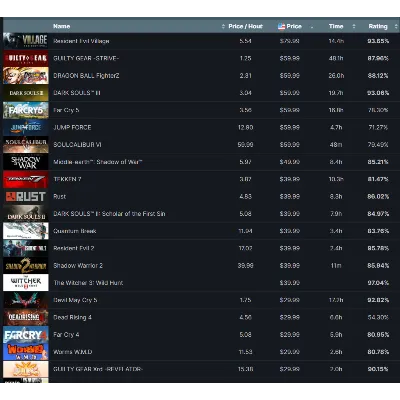Open the GUILTY GEAR Xrd REVELATOR thumbnail
This screenshot has width=400, height=400.
tap(26, 369)
